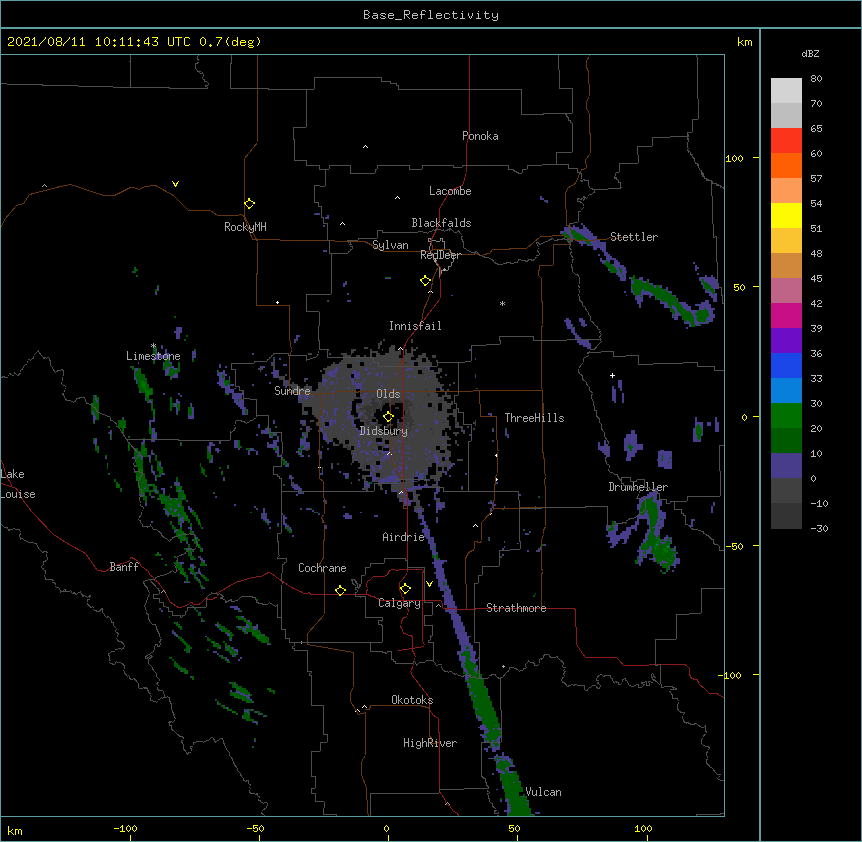Click the Blackfalds city label
The height and width of the screenshot is (842, 862).
tap(441, 223)
